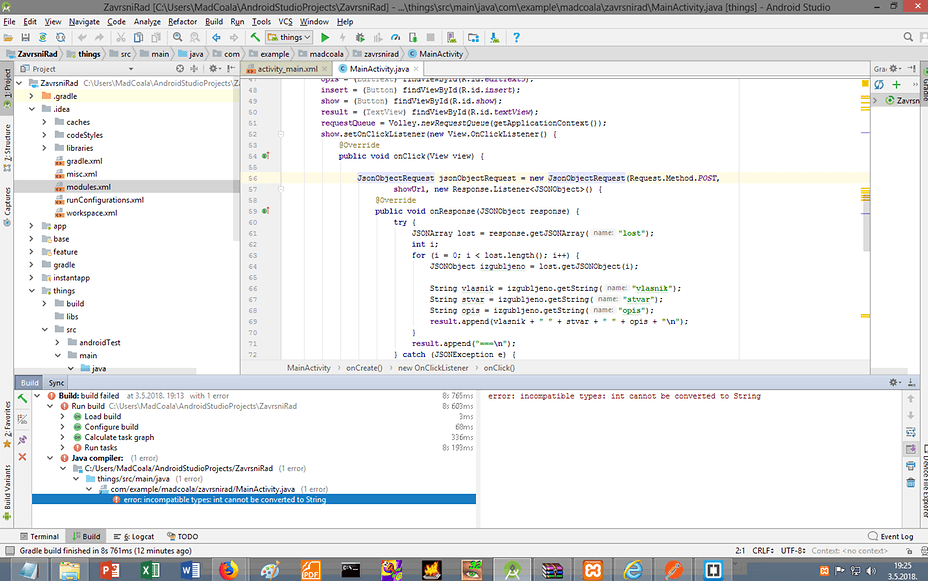This screenshot has height=581, width=928.
Task: Expand the caches folder
Action: (x=44, y=122)
